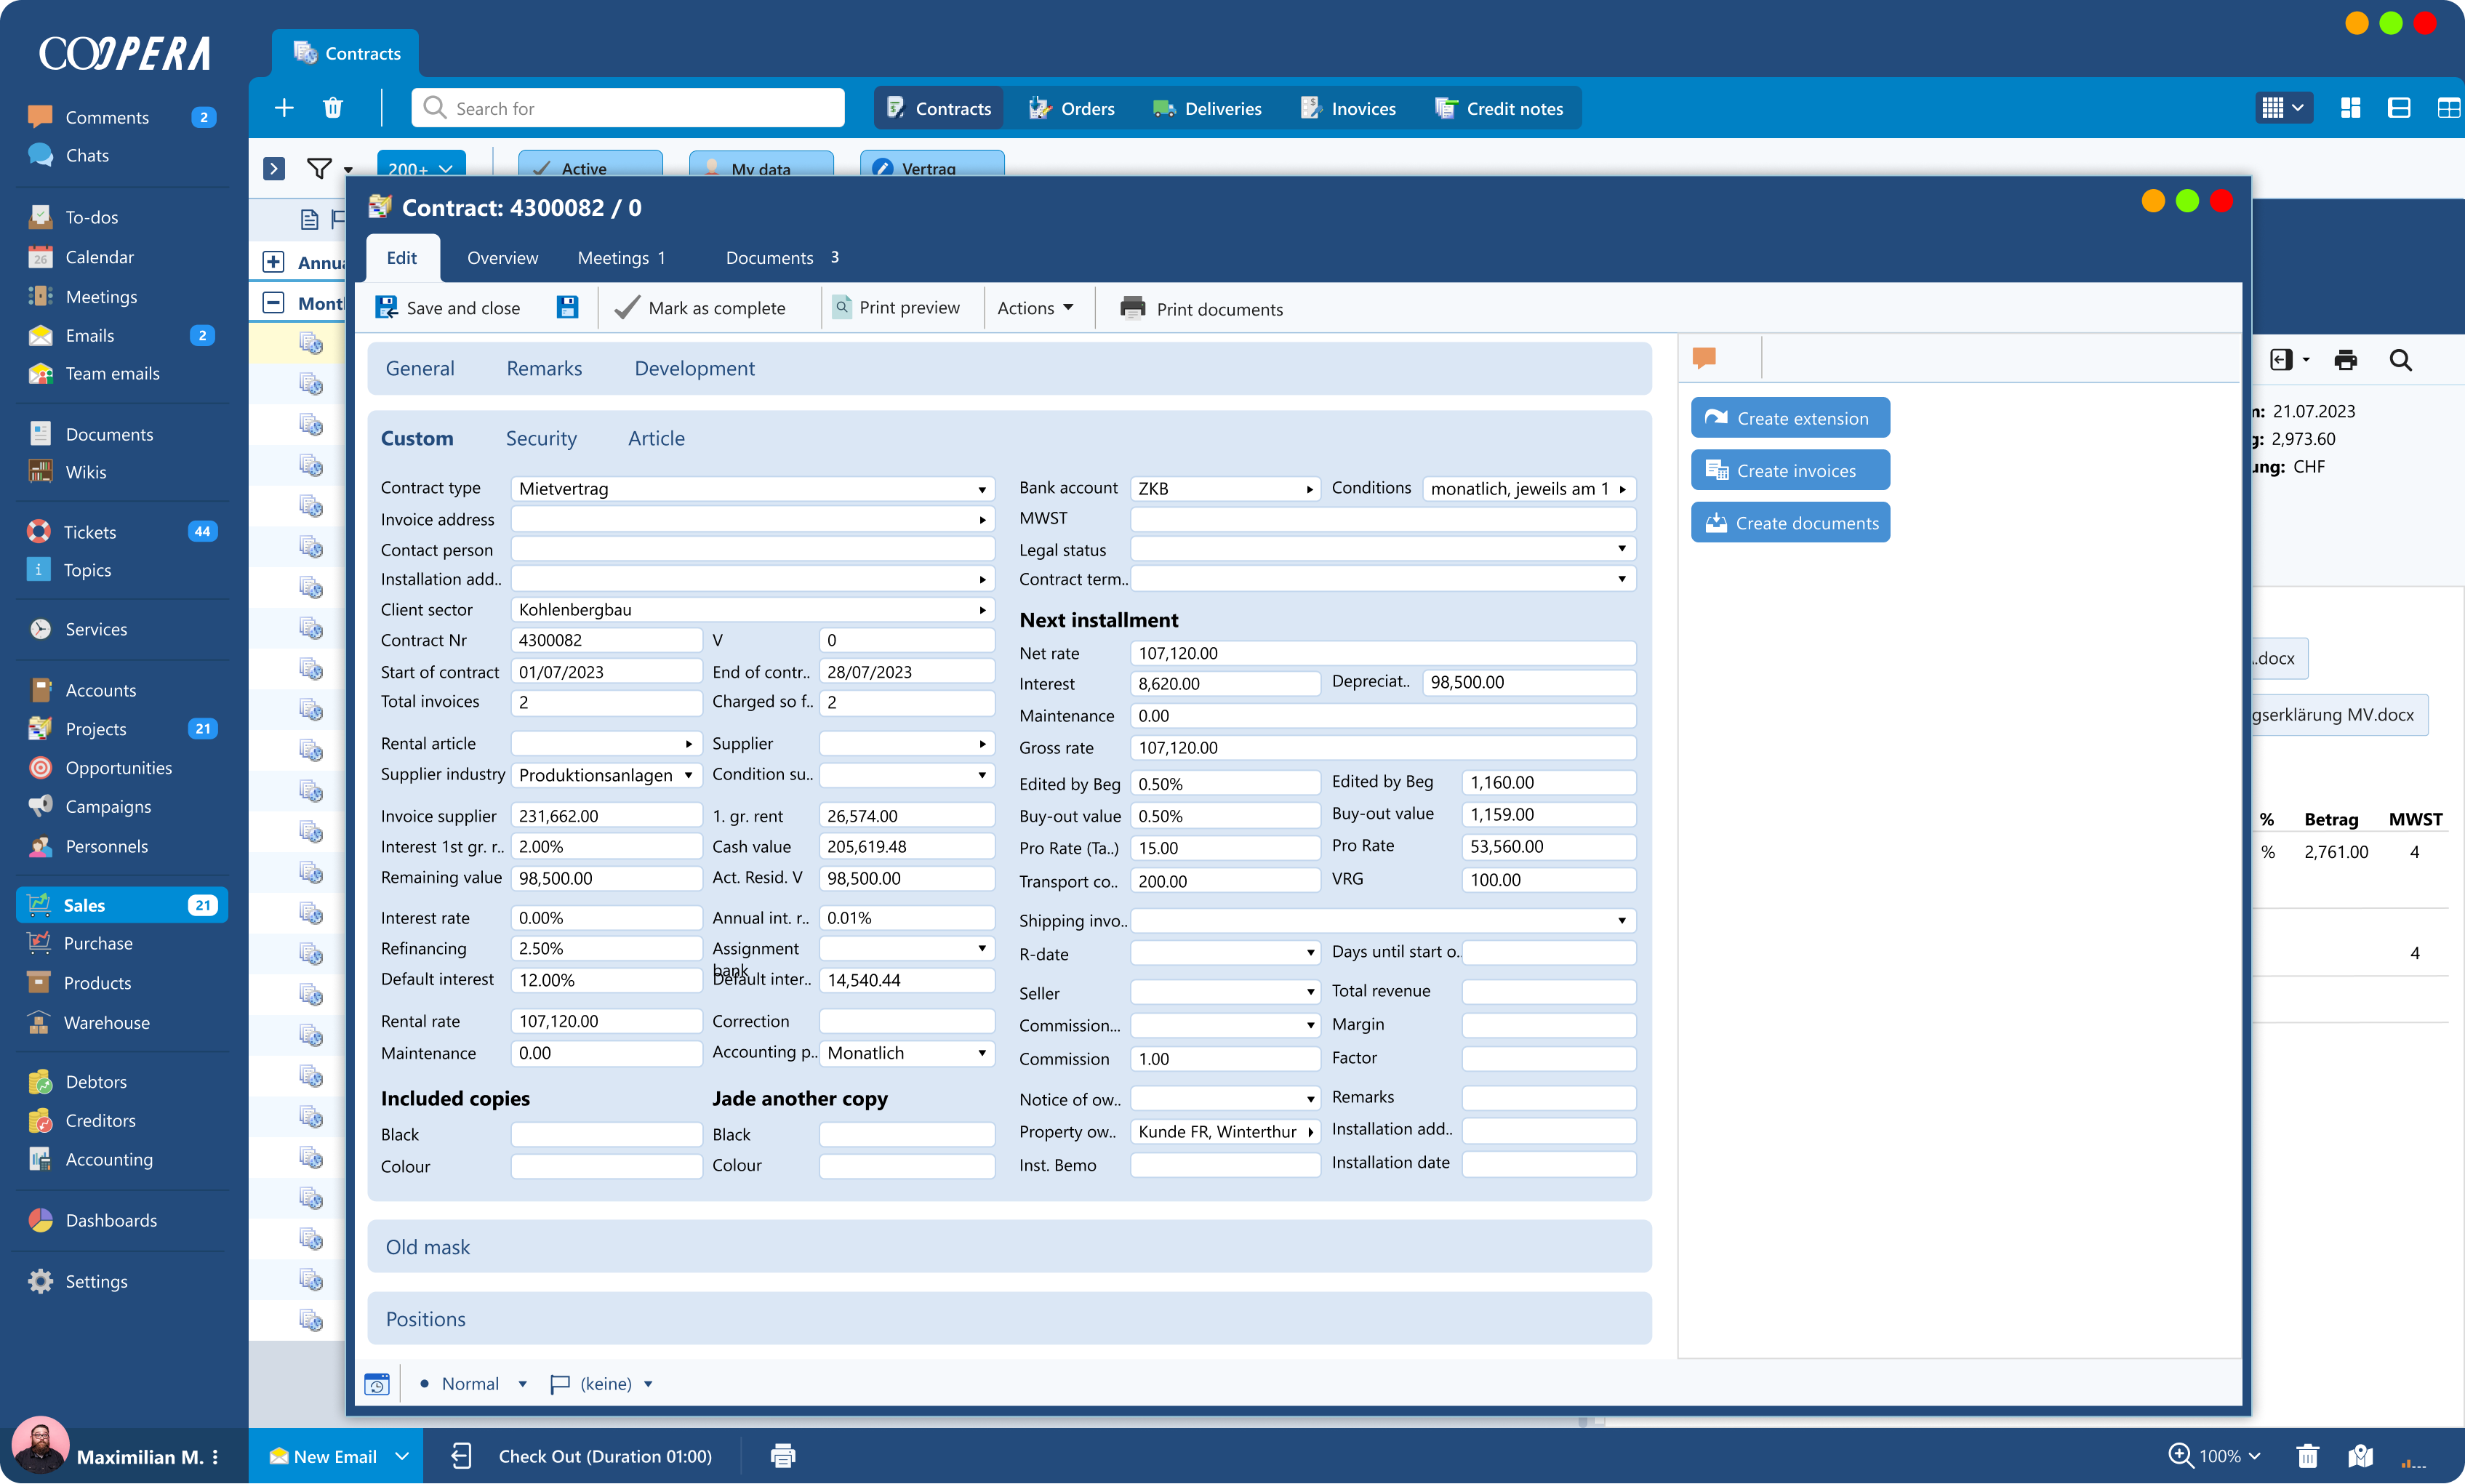
Task: Click the orange comment bubble icon
Action: tap(1704, 358)
